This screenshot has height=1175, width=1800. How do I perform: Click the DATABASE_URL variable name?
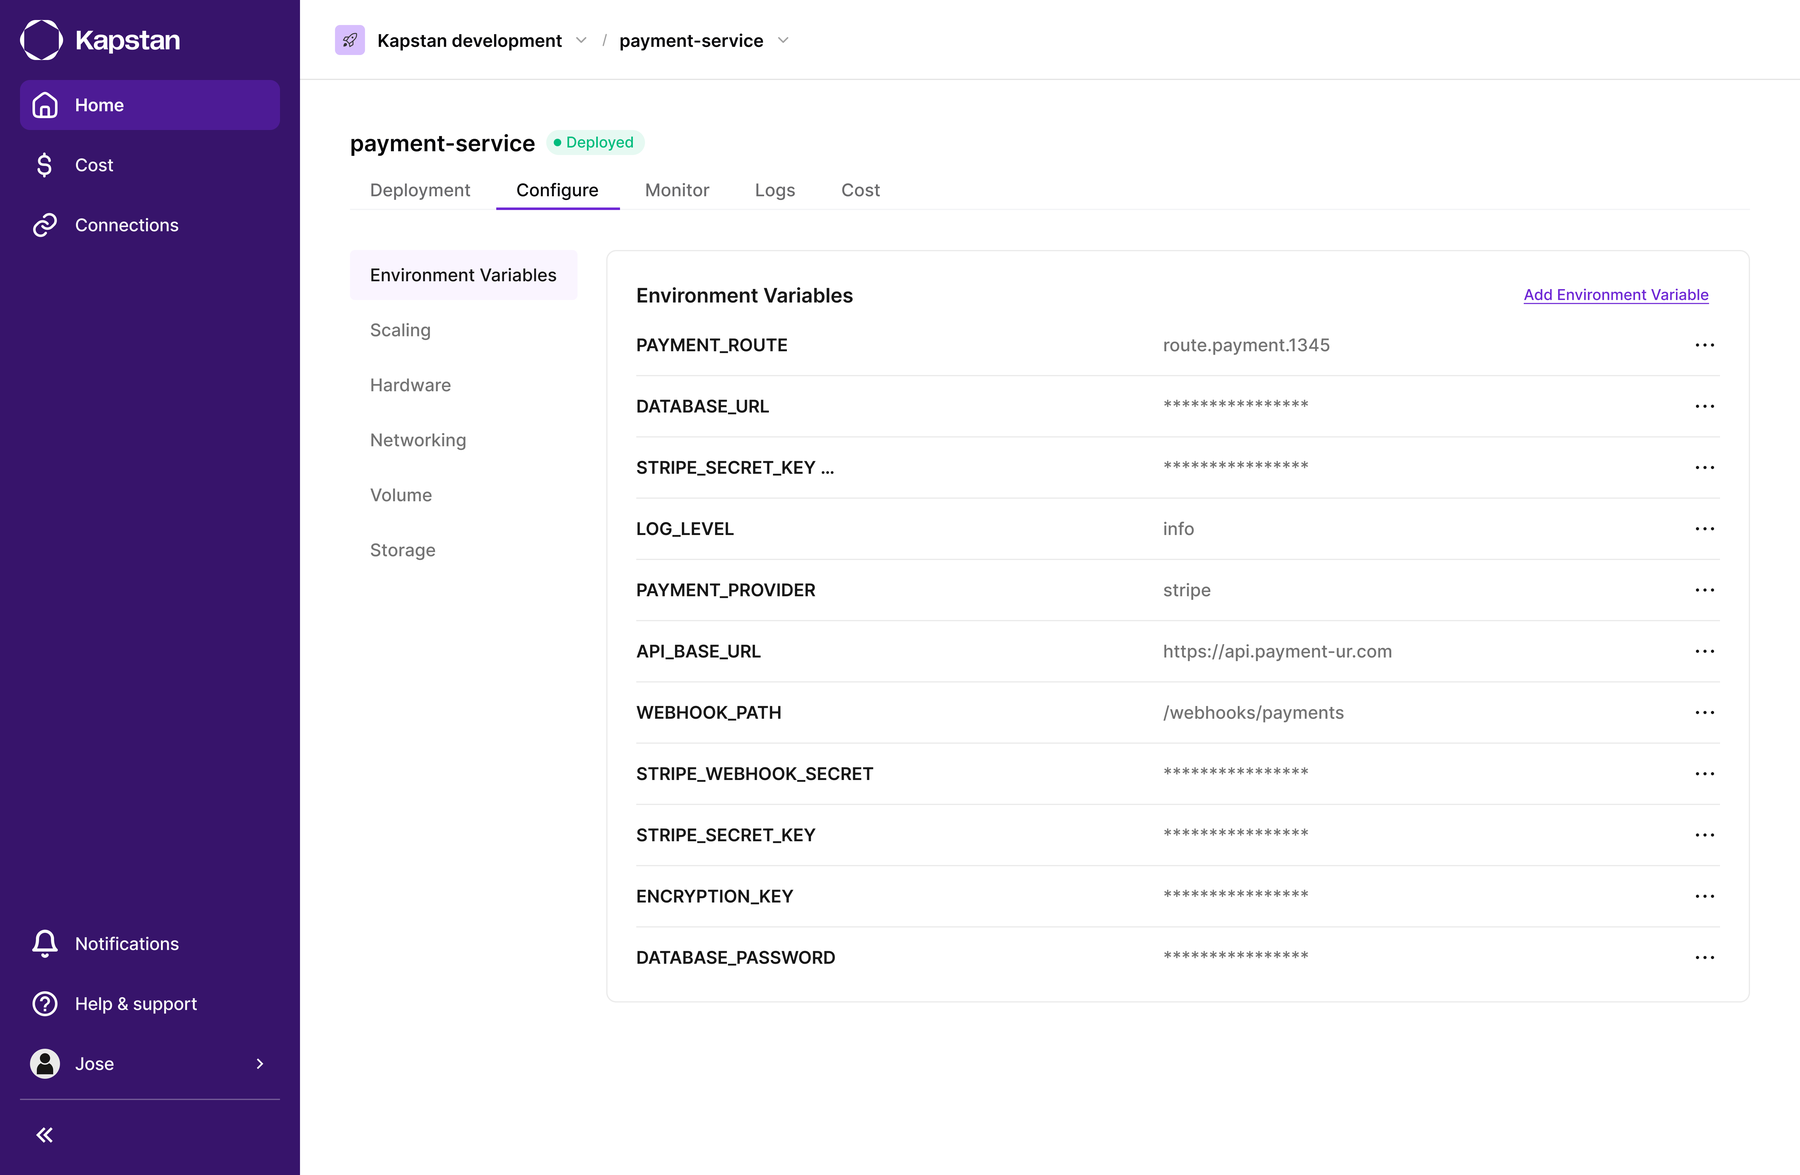[702, 406]
